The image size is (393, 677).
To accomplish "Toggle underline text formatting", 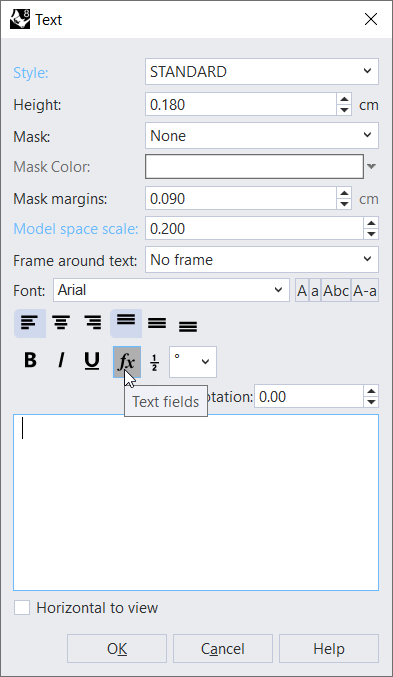I will 92,361.
